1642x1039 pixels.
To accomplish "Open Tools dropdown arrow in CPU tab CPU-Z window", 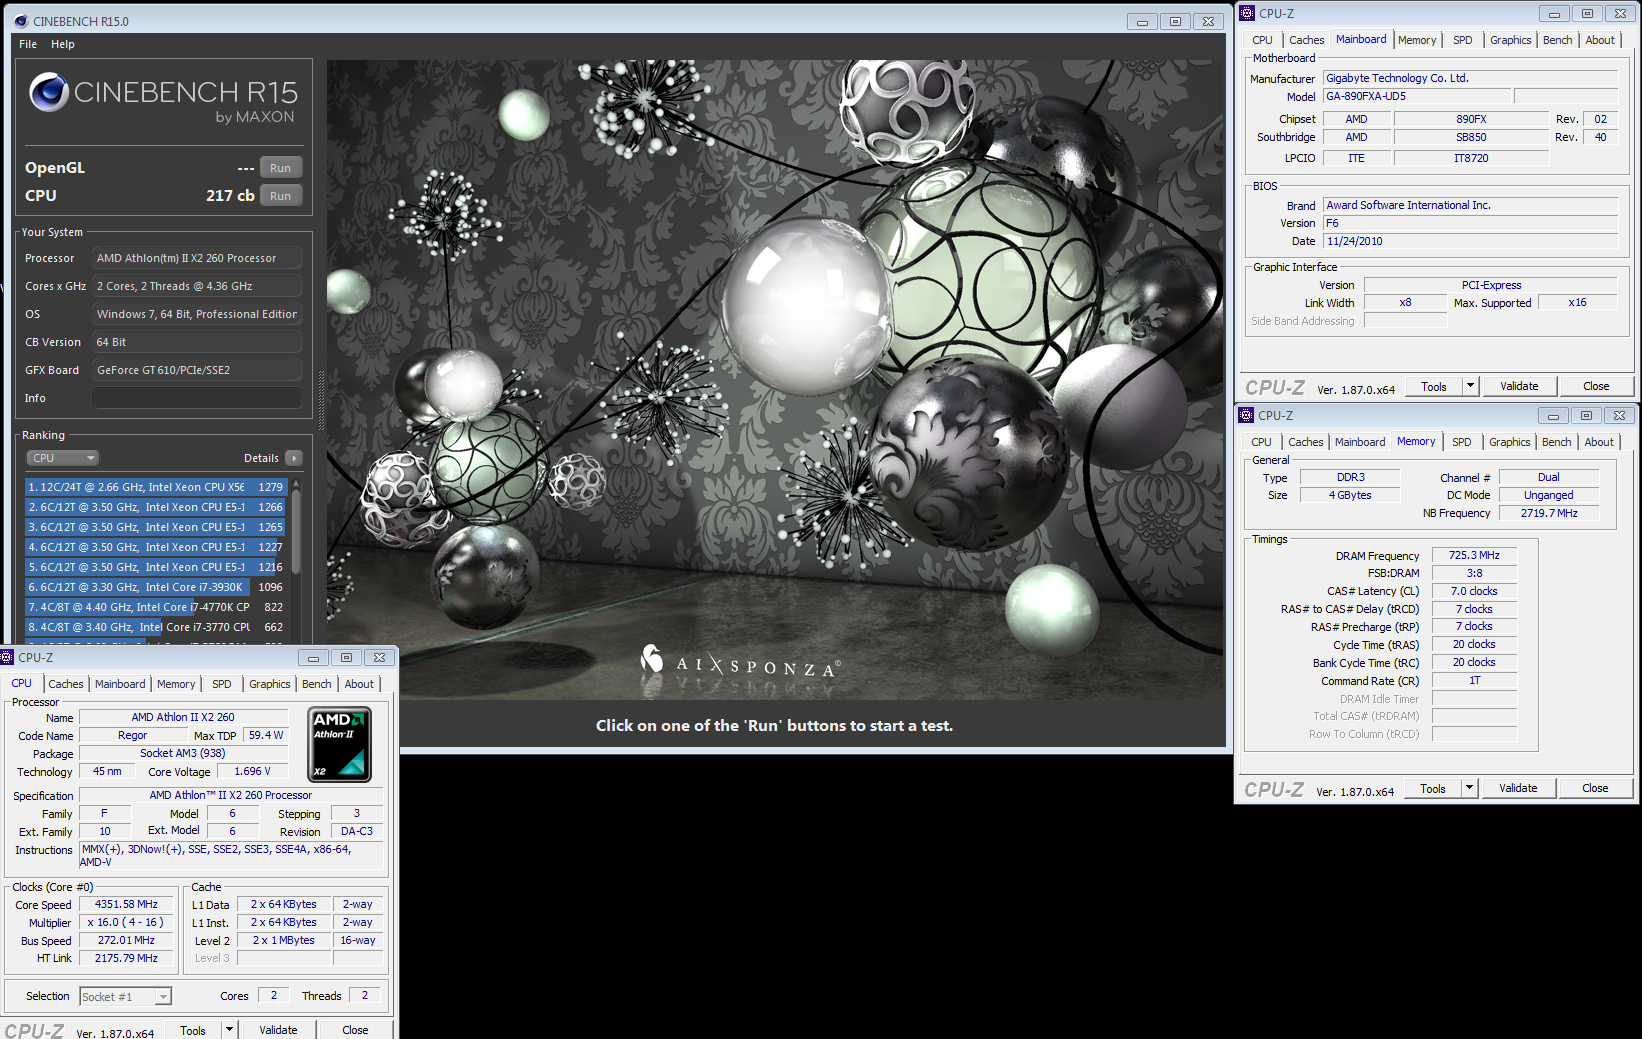I will (x=228, y=1030).
